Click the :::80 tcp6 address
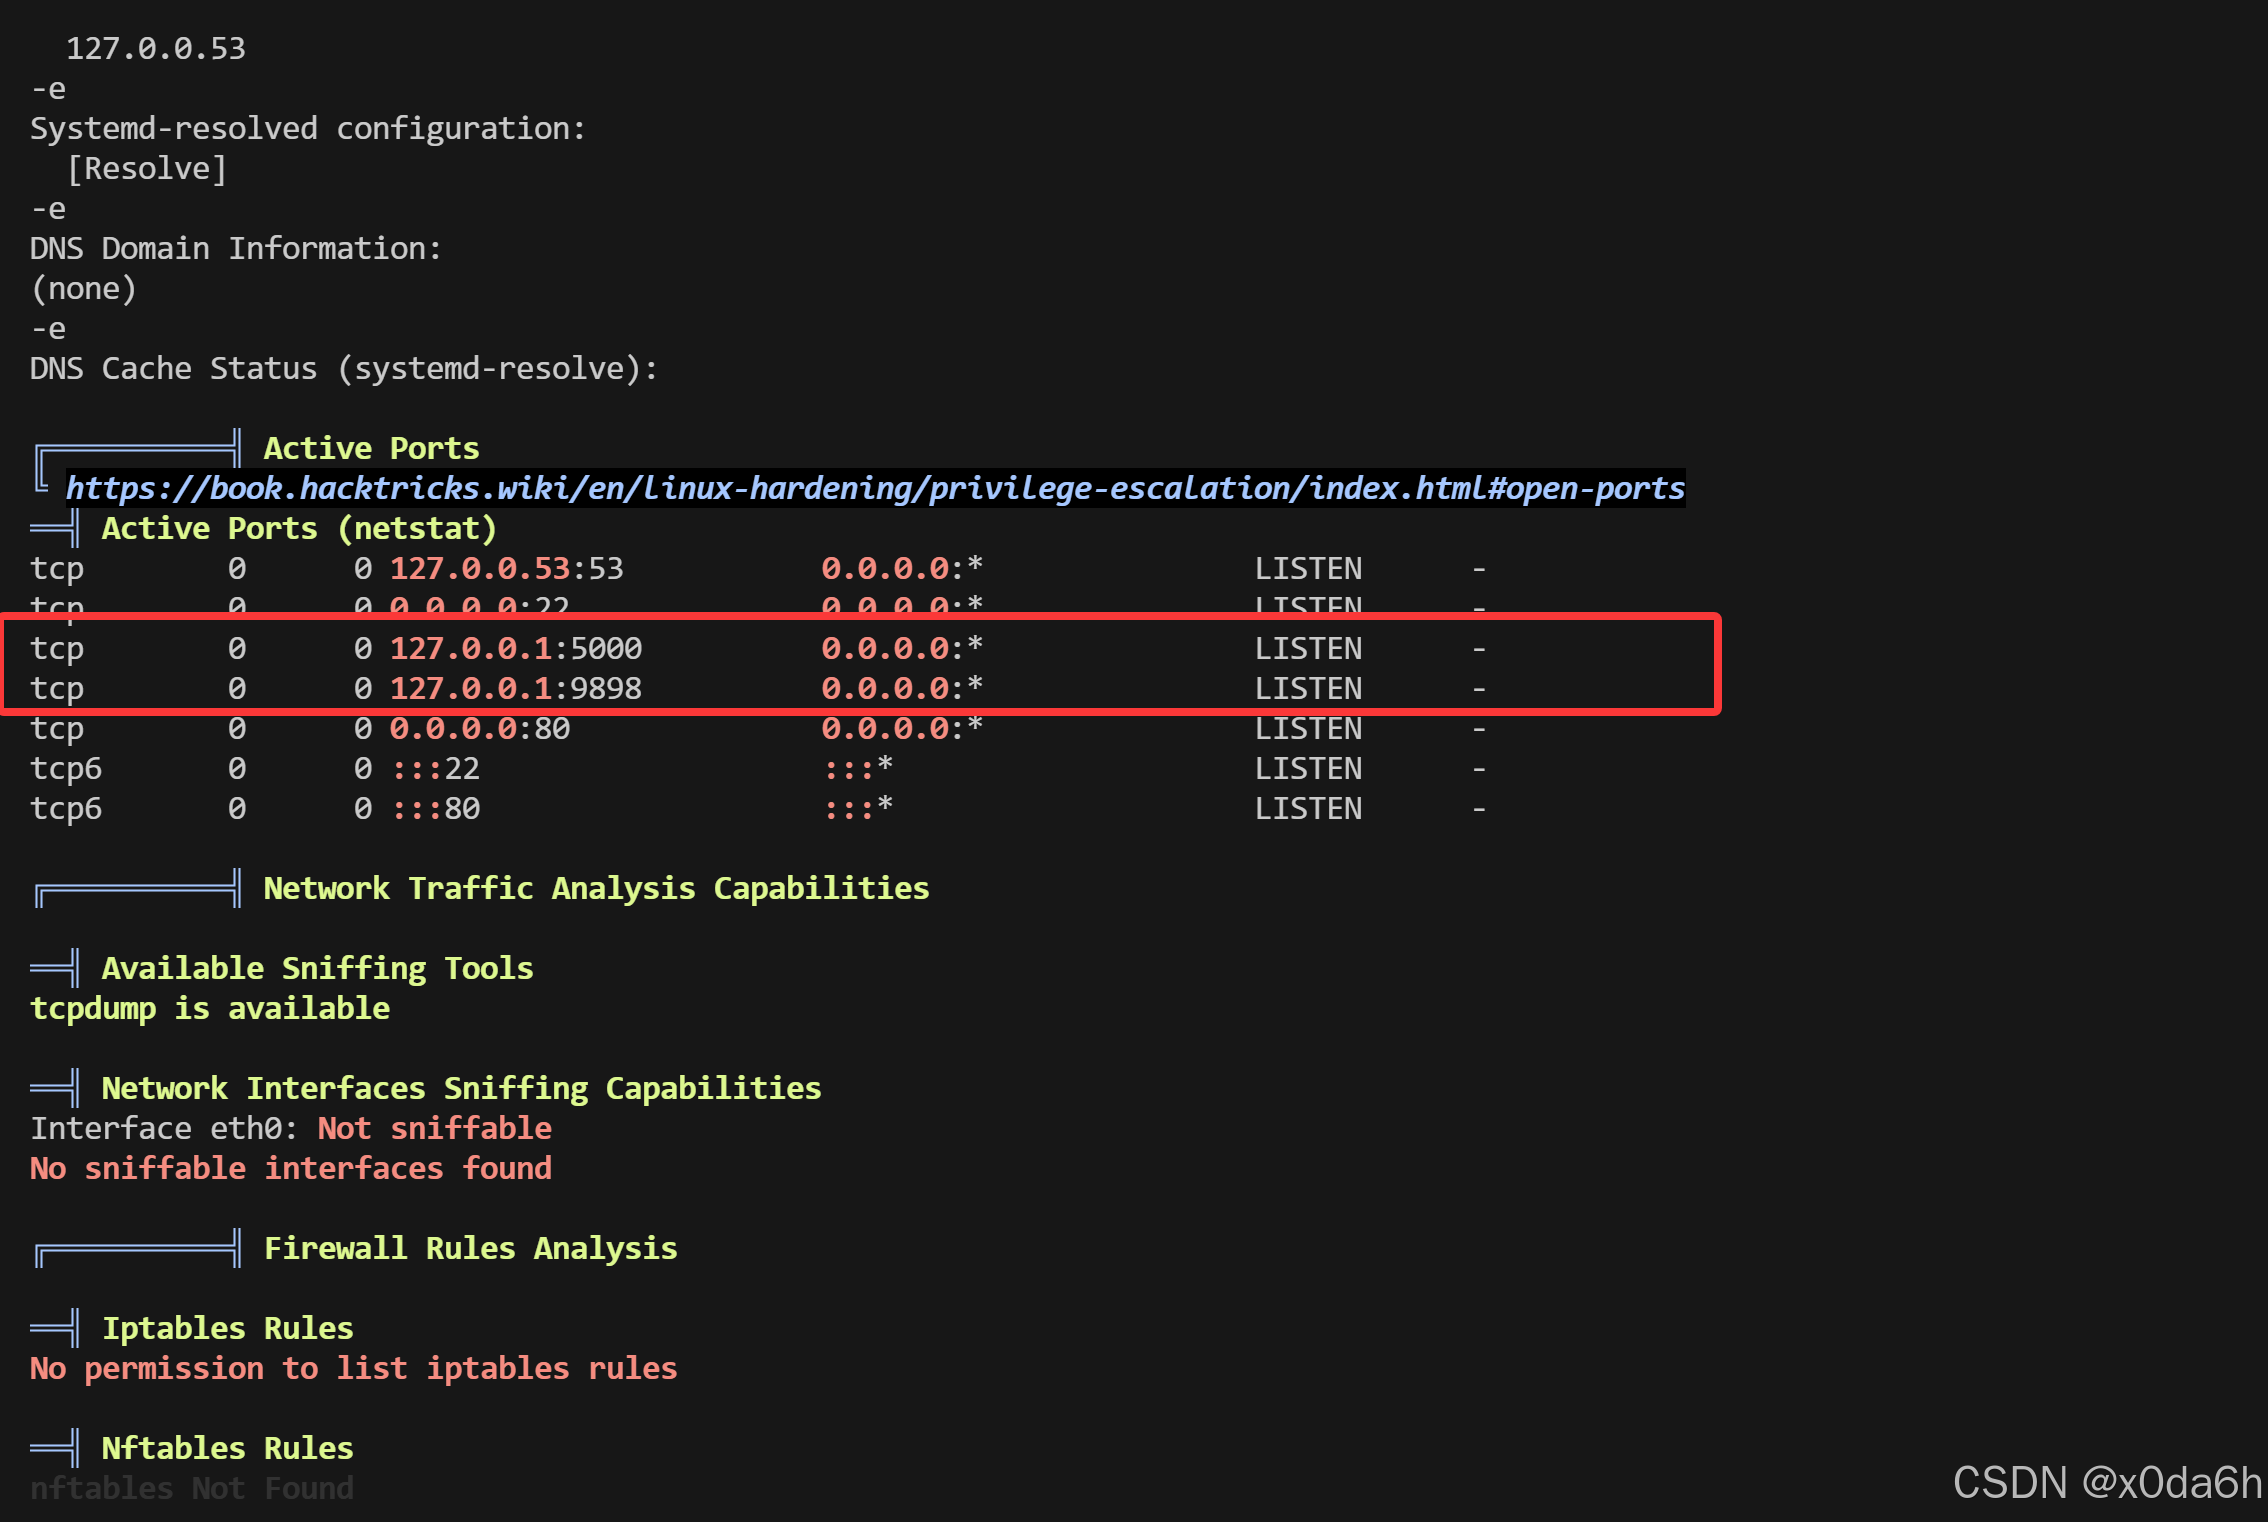Screen dimensions: 2268x1522 436,808
